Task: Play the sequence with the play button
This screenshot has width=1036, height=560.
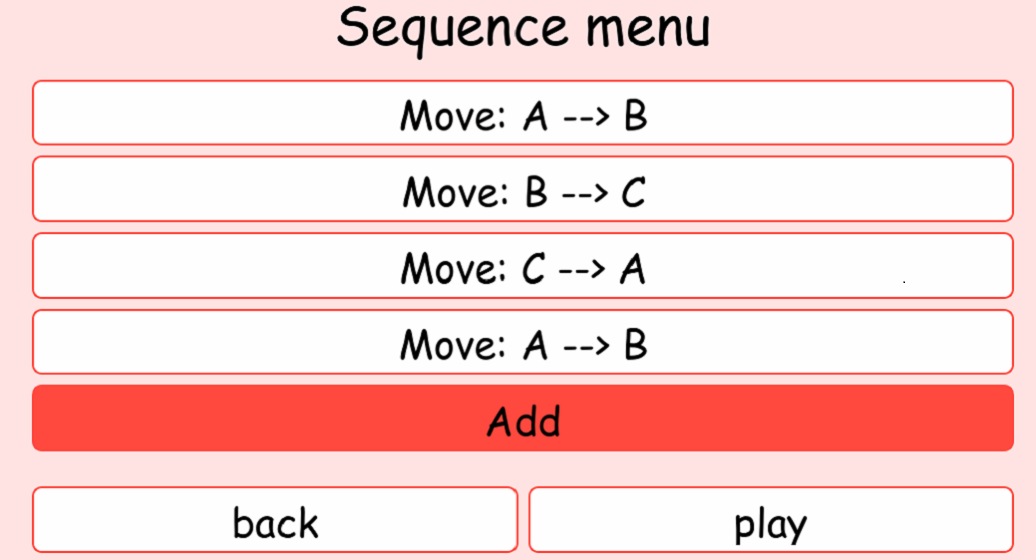Action: 770,521
